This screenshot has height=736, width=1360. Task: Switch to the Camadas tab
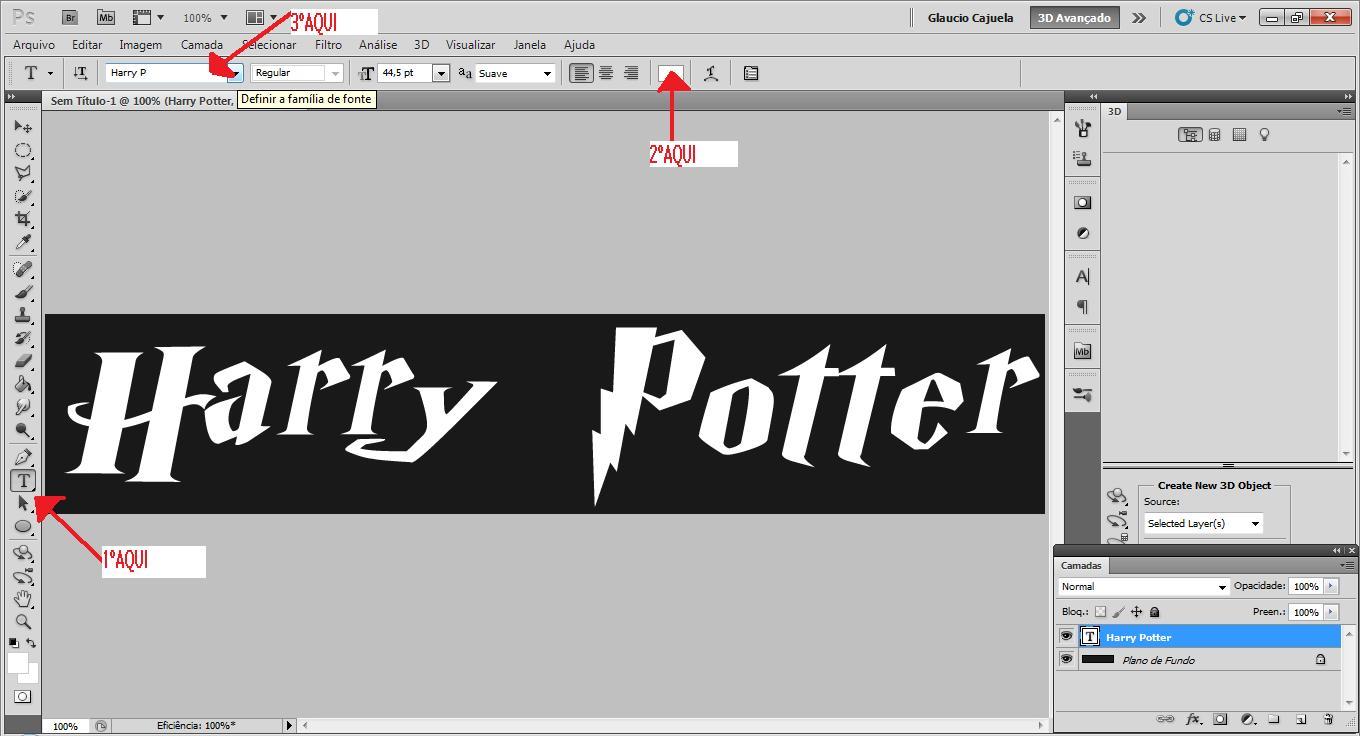[1081, 566]
